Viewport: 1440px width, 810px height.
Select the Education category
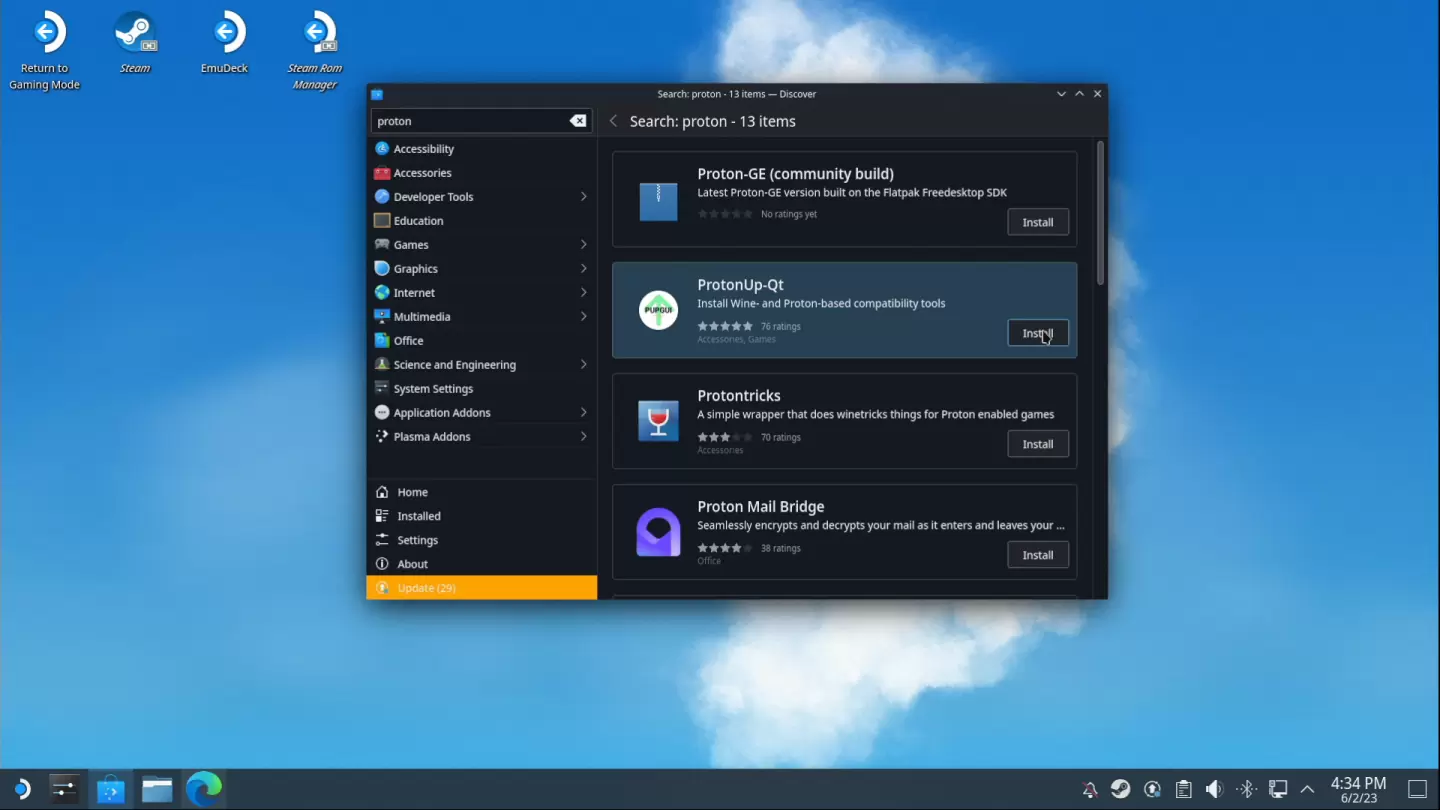pos(481,221)
